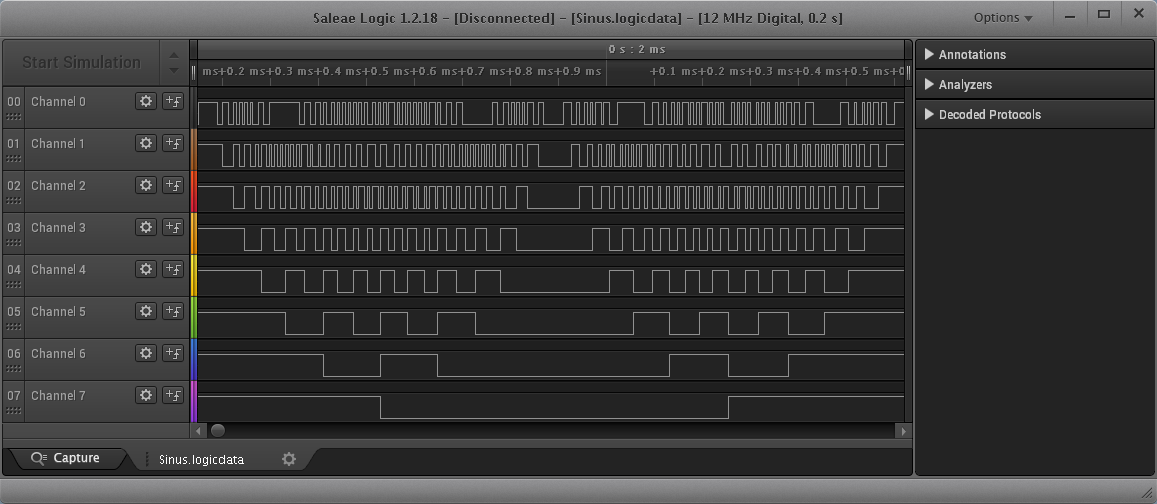1157x504 pixels.
Task: Select the Channel 5 label
Action: click(x=58, y=312)
